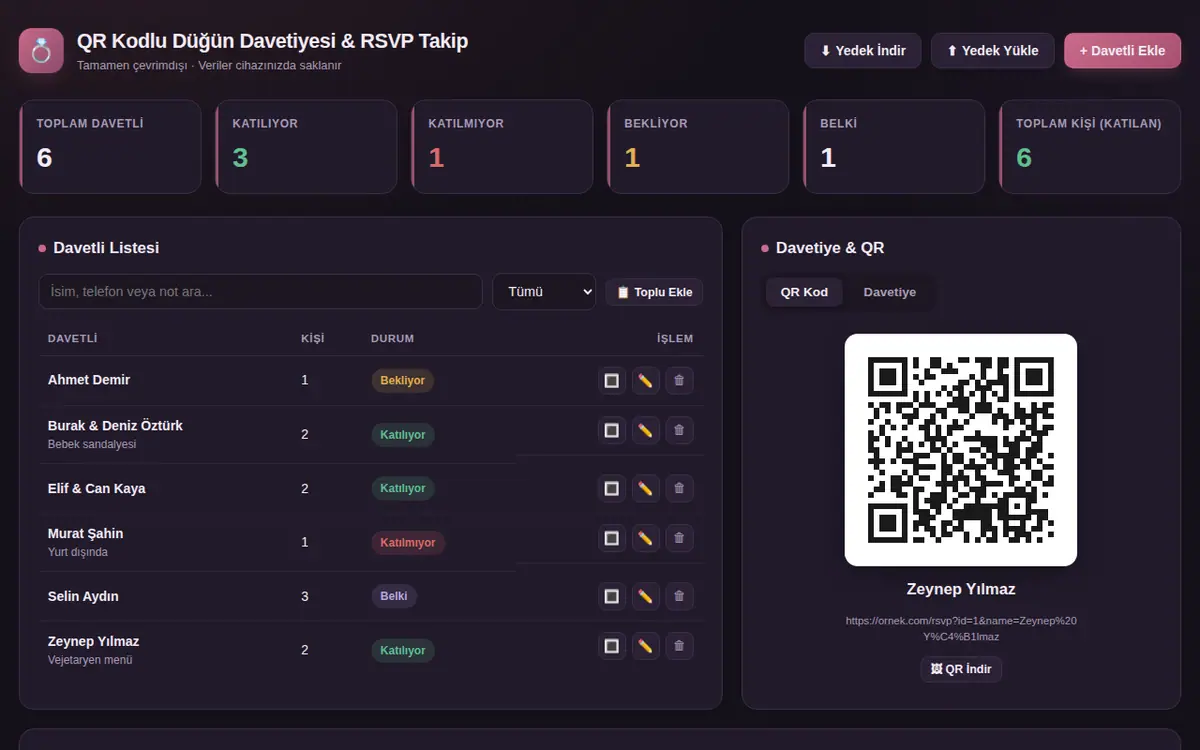Click the Zeynep Yılmaz name under the QR code

click(x=961, y=589)
